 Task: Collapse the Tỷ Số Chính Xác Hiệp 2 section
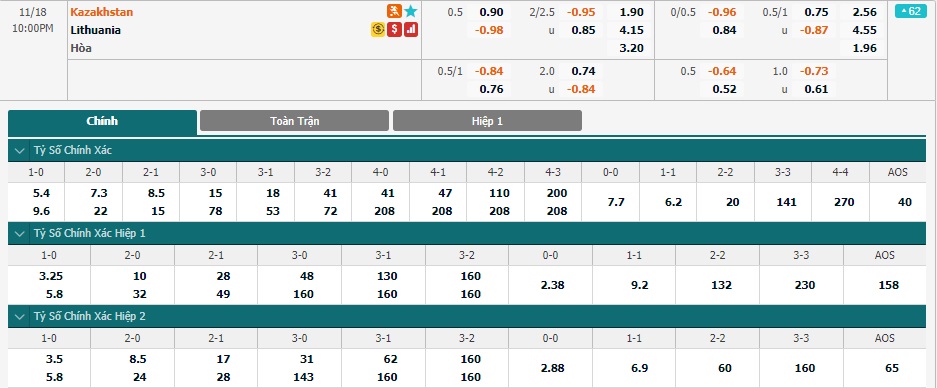coord(20,316)
